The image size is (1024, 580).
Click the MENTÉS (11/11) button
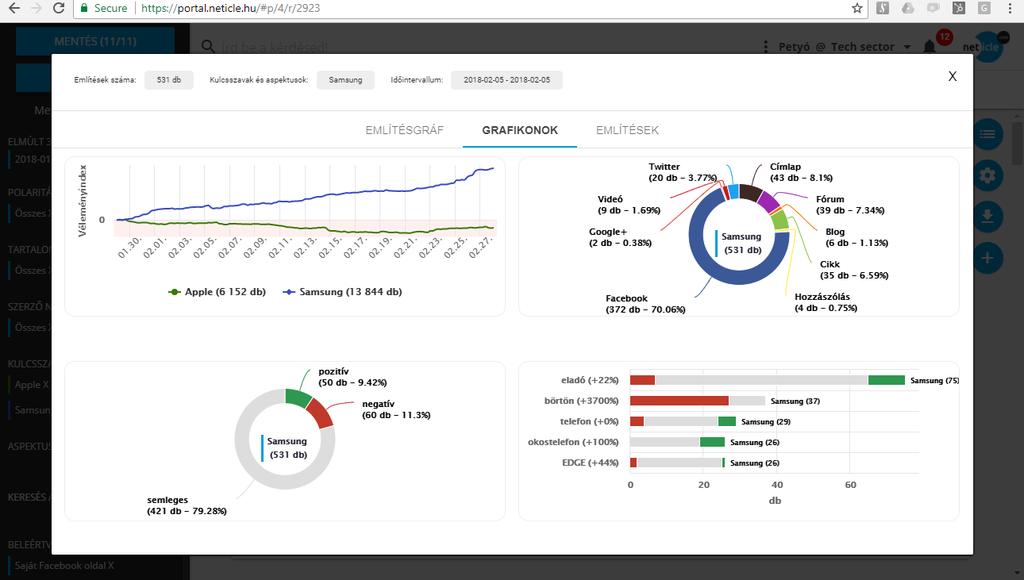point(95,41)
